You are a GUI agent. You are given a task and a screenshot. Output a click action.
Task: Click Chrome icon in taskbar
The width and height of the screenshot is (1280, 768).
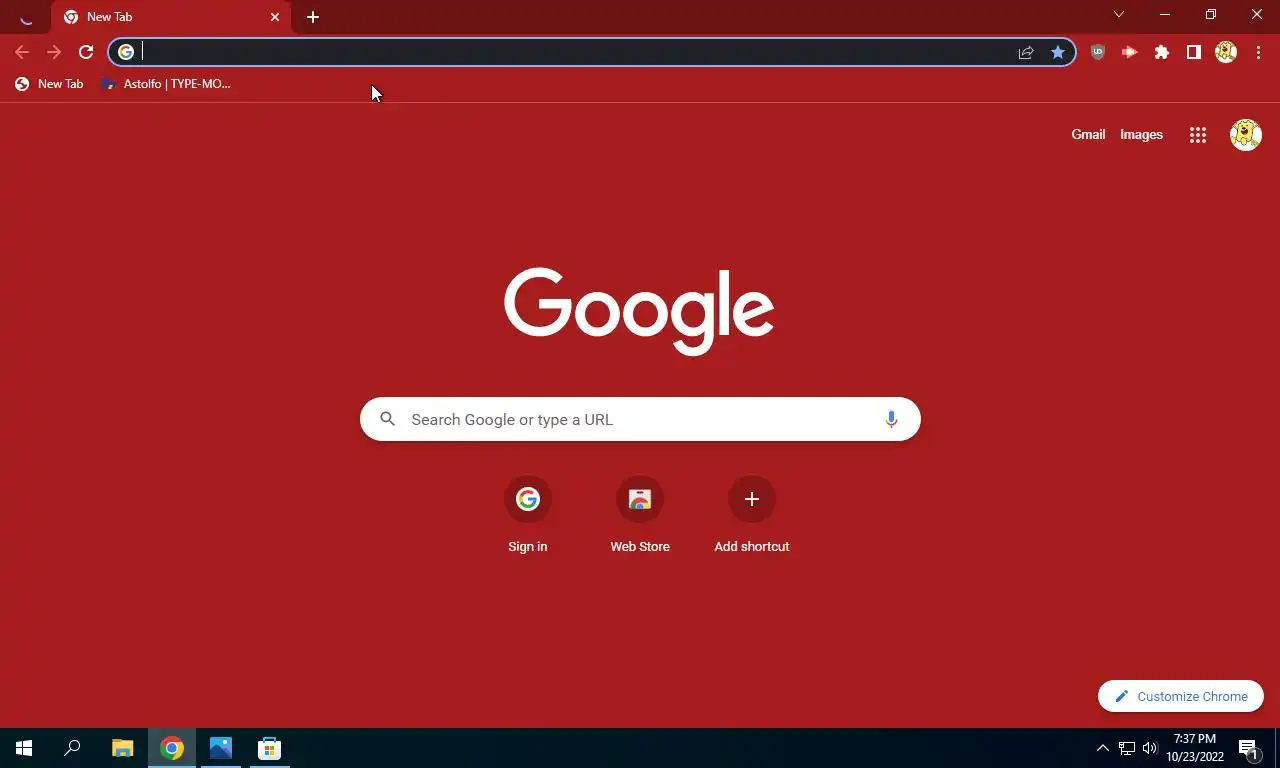click(172, 748)
